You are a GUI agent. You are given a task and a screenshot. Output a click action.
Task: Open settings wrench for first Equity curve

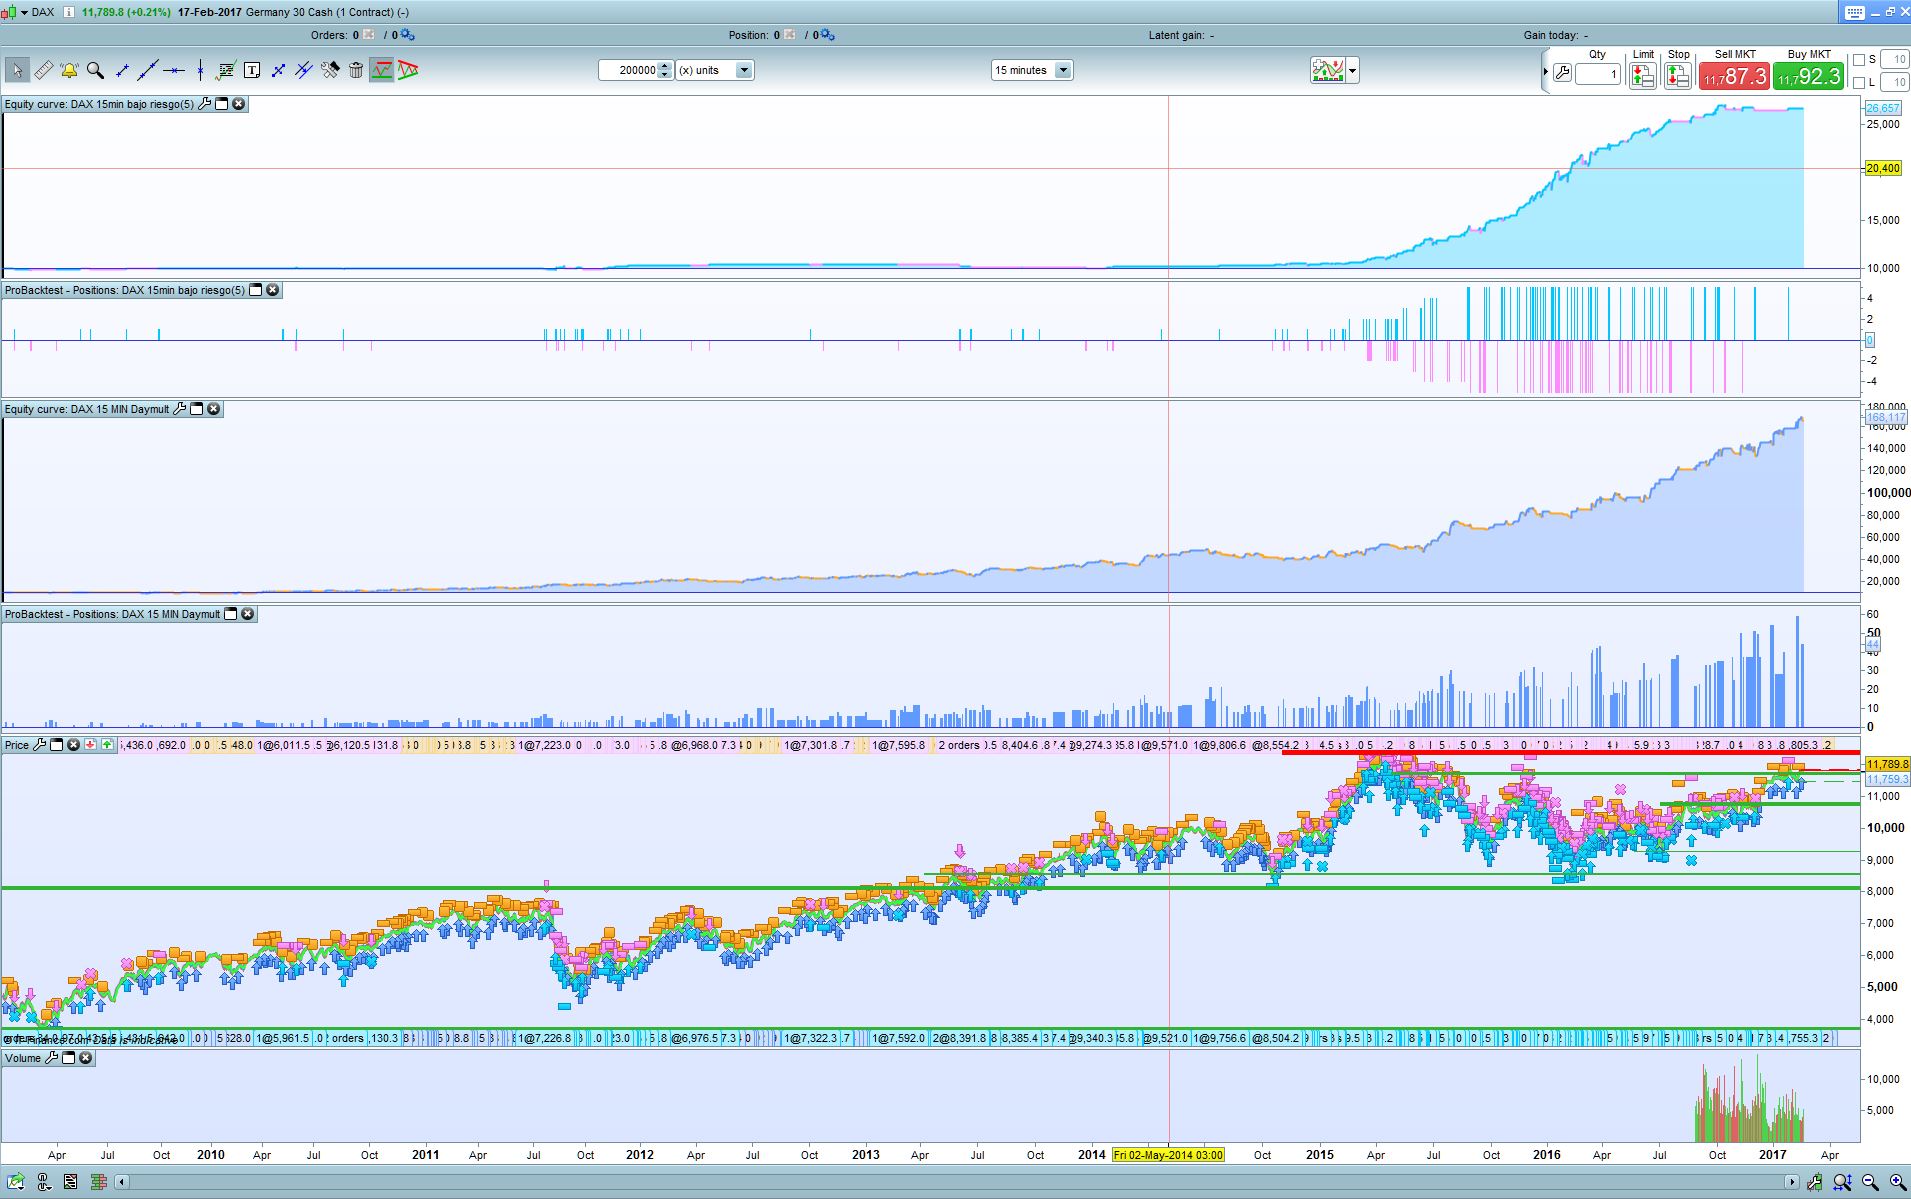[205, 104]
